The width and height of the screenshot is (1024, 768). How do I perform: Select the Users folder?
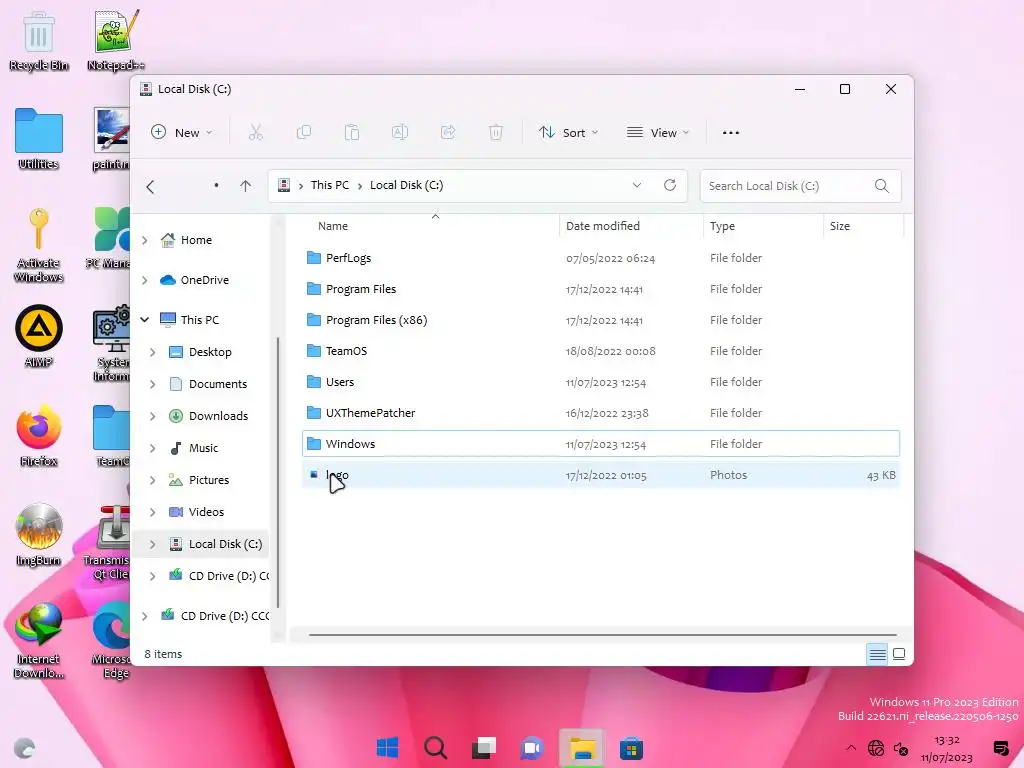[x=601, y=382]
